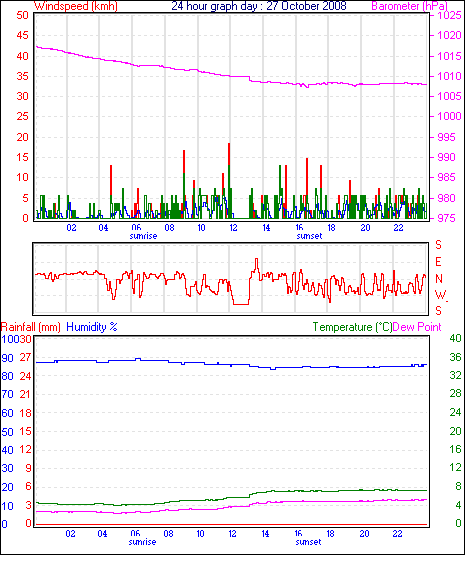This screenshot has height=563, width=466.
Task: Click the 12 hour tick on the wind graph
Action: pyautogui.click(x=234, y=228)
